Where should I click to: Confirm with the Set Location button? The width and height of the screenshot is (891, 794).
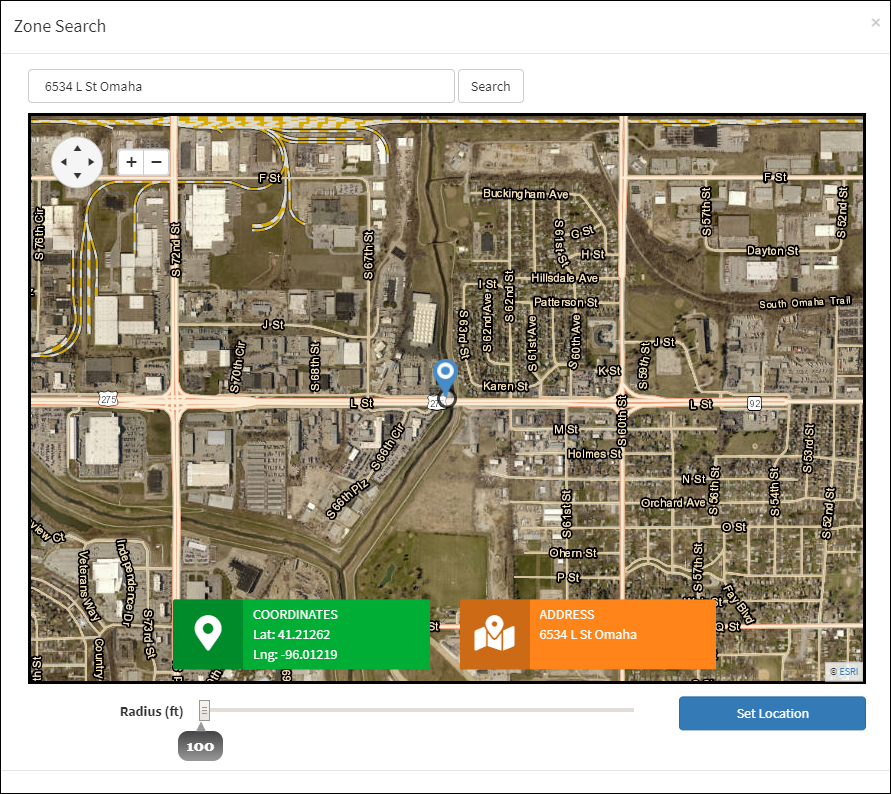point(772,713)
